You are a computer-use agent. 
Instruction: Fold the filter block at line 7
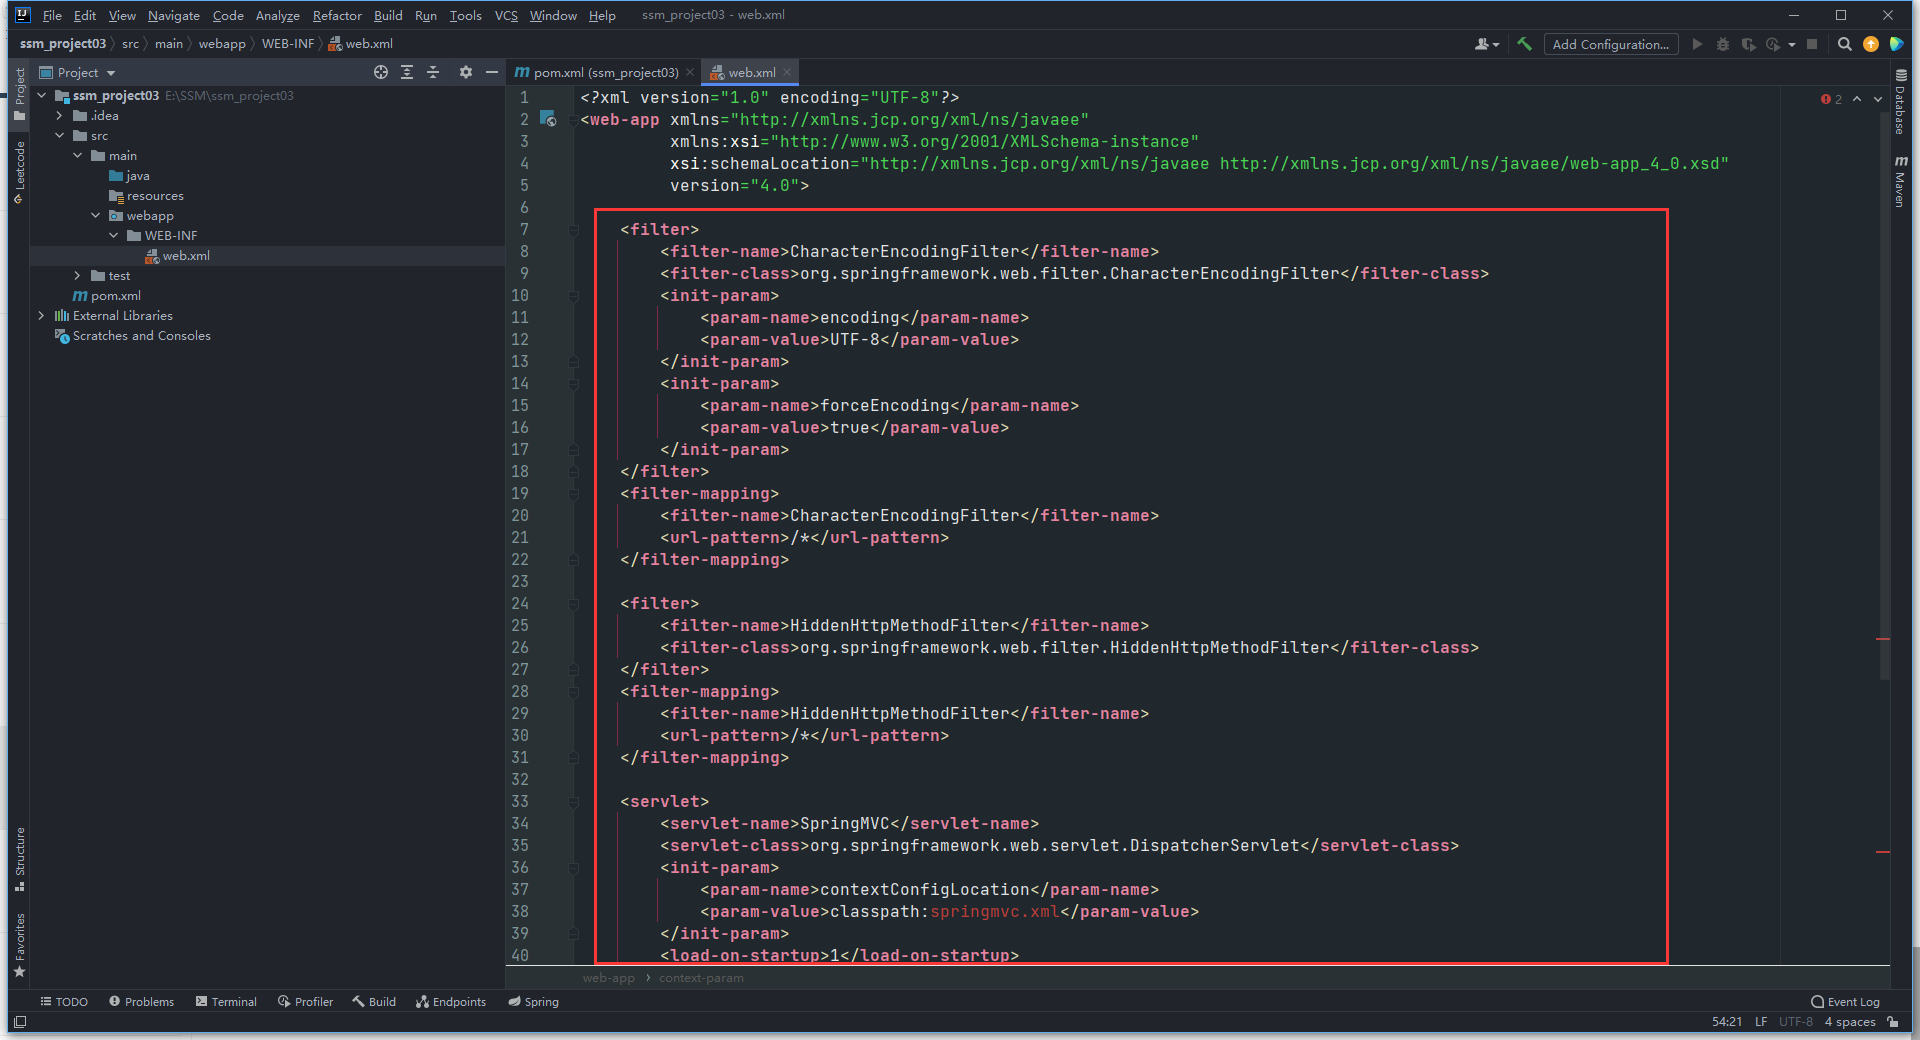[574, 230]
